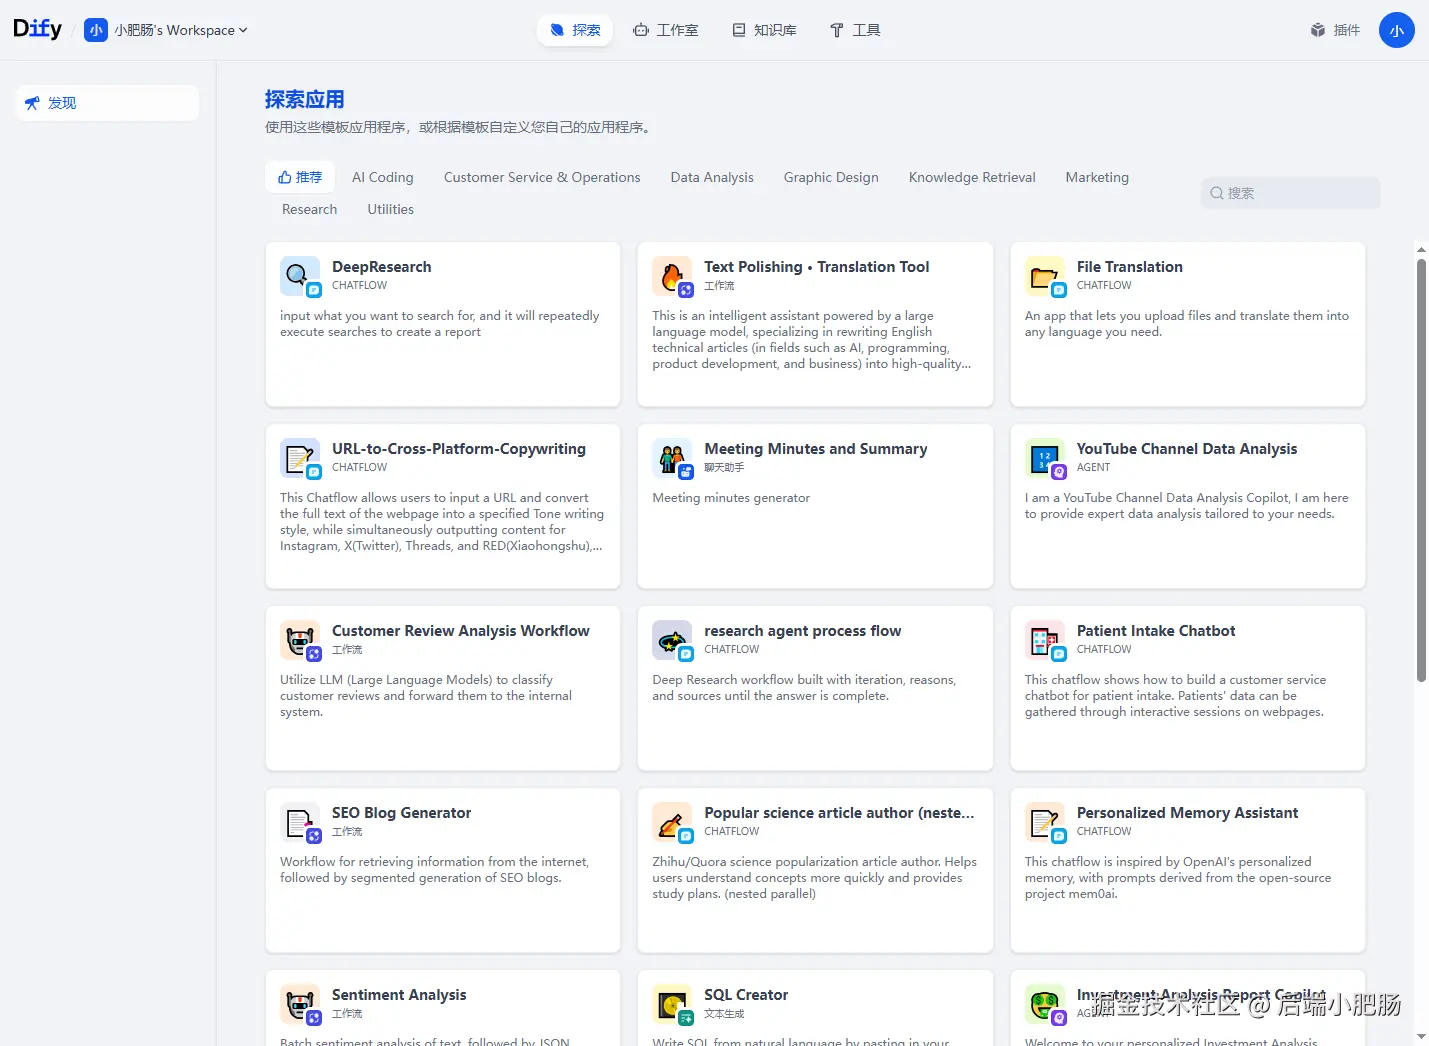This screenshot has height=1046, width=1429.
Task: Open the 工具 tools tab
Action: click(855, 30)
